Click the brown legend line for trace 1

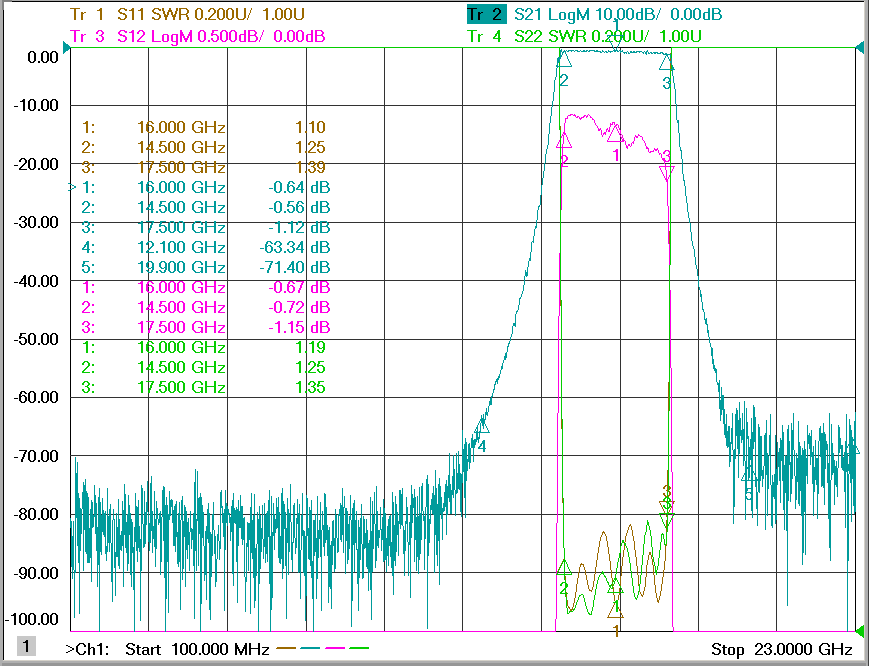point(286,648)
